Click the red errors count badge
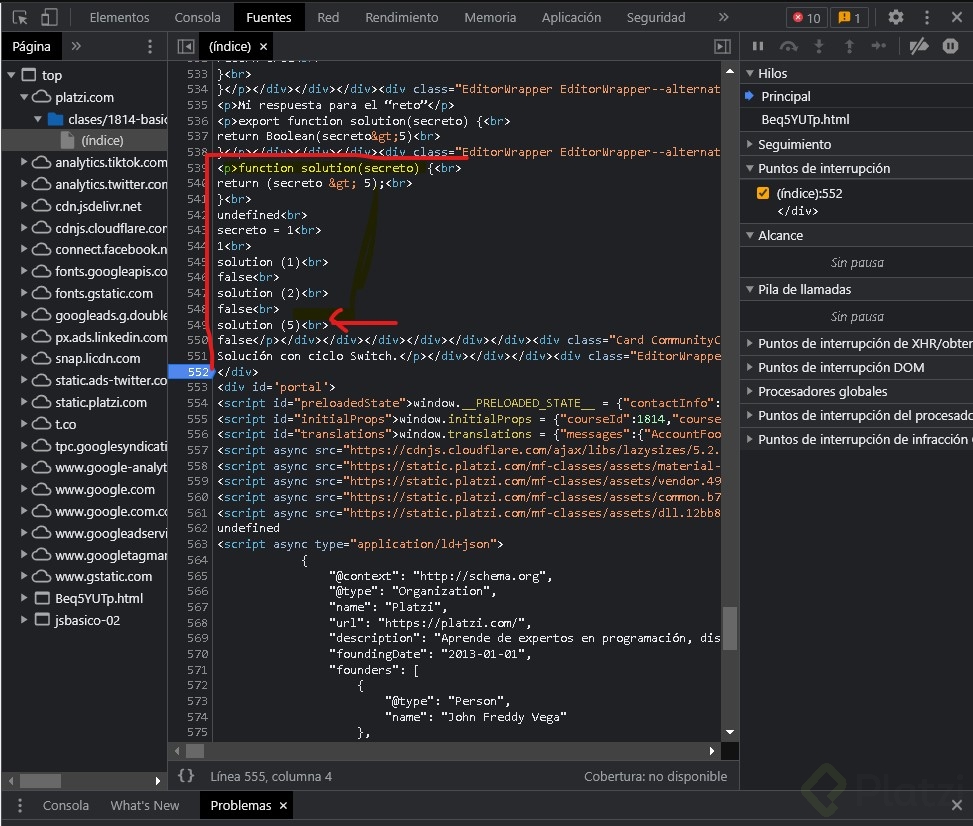 pos(807,17)
